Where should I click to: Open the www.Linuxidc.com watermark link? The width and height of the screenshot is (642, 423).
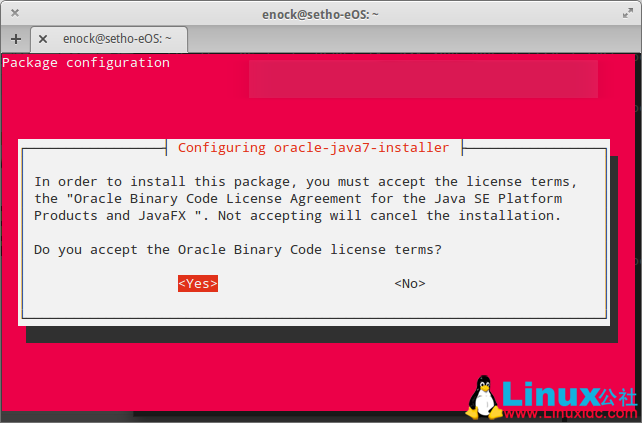tap(568, 412)
